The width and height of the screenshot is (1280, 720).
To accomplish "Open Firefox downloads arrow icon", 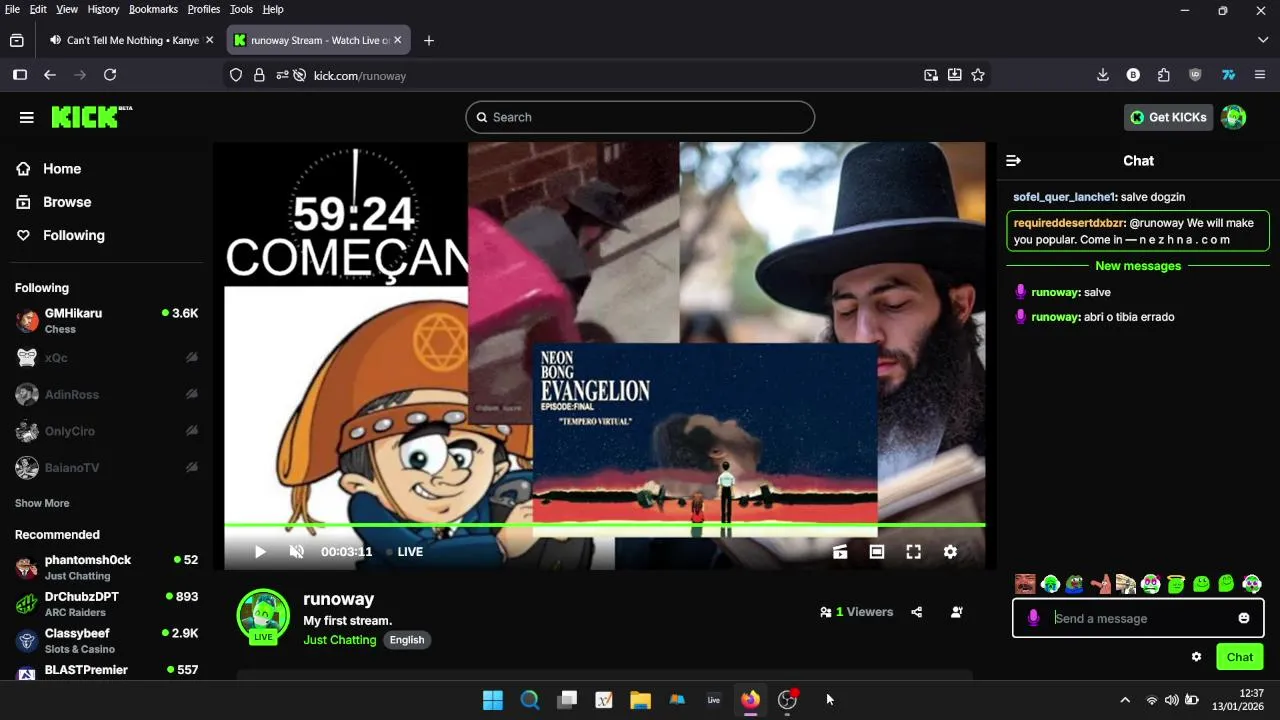I will click(x=1103, y=75).
